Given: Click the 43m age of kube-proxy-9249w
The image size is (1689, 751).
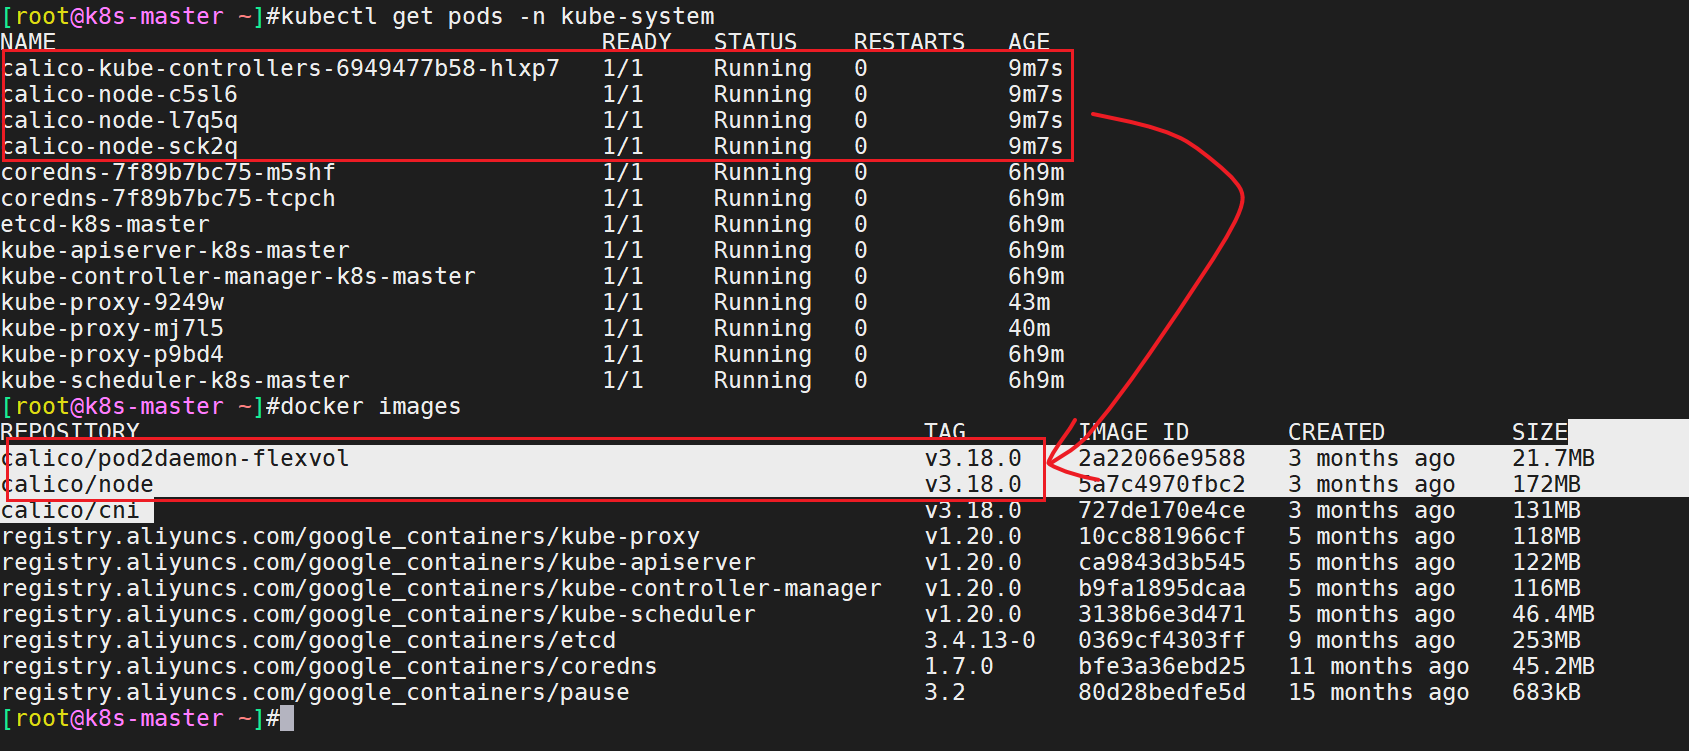Looking at the screenshot, I should point(1029,302).
